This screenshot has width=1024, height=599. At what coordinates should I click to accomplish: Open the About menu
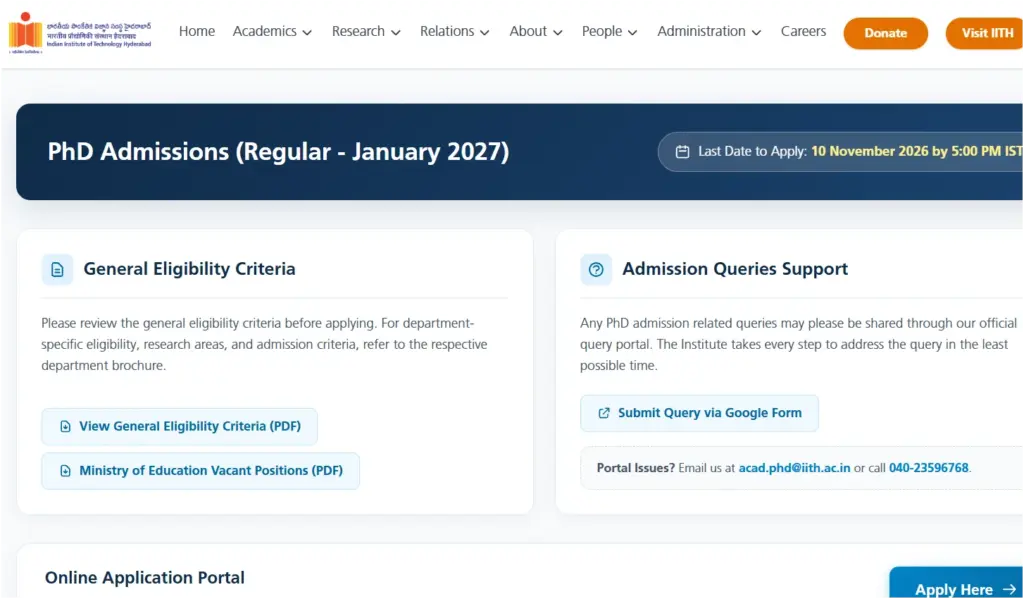coord(536,31)
